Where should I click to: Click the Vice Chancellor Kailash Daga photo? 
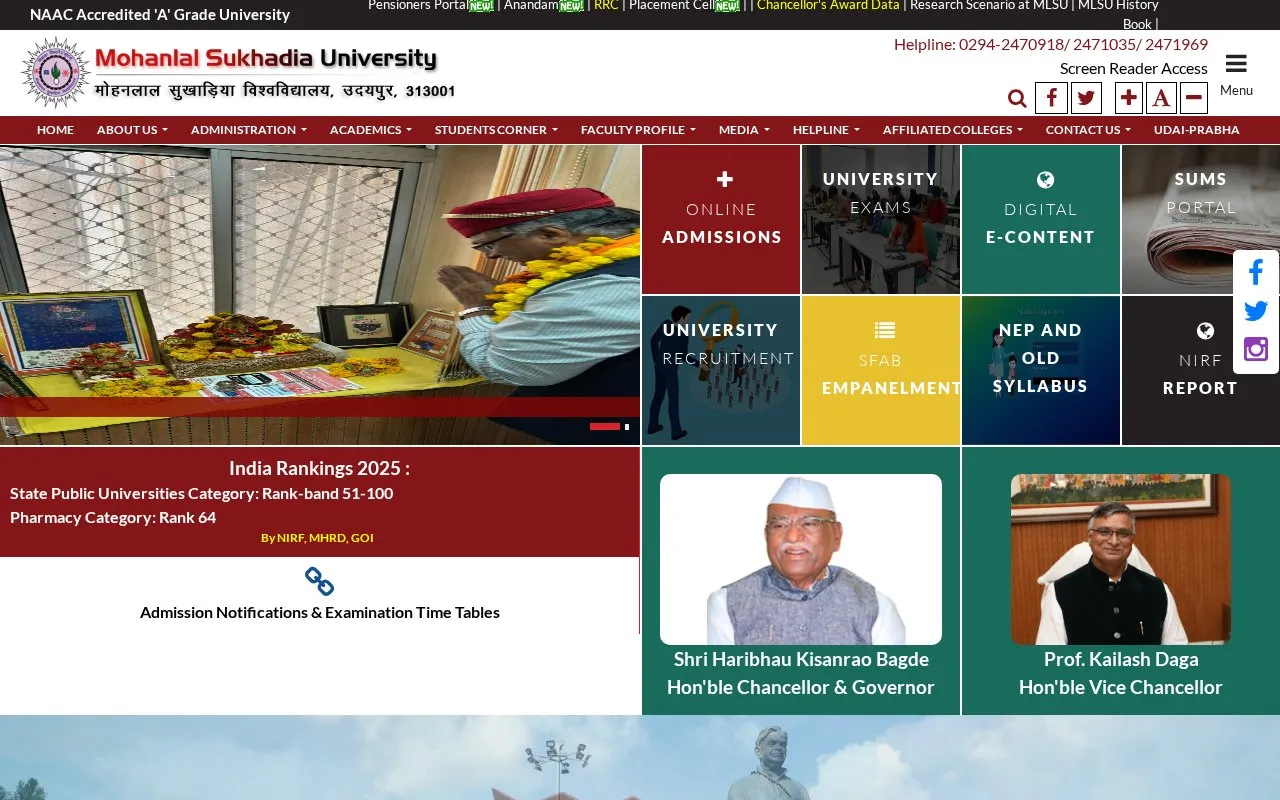tap(1121, 559)
